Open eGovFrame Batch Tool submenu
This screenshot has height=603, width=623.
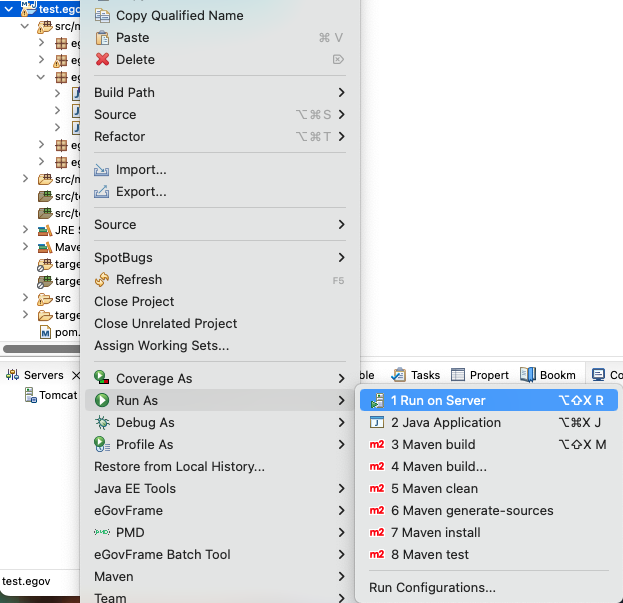pos(220,555)
